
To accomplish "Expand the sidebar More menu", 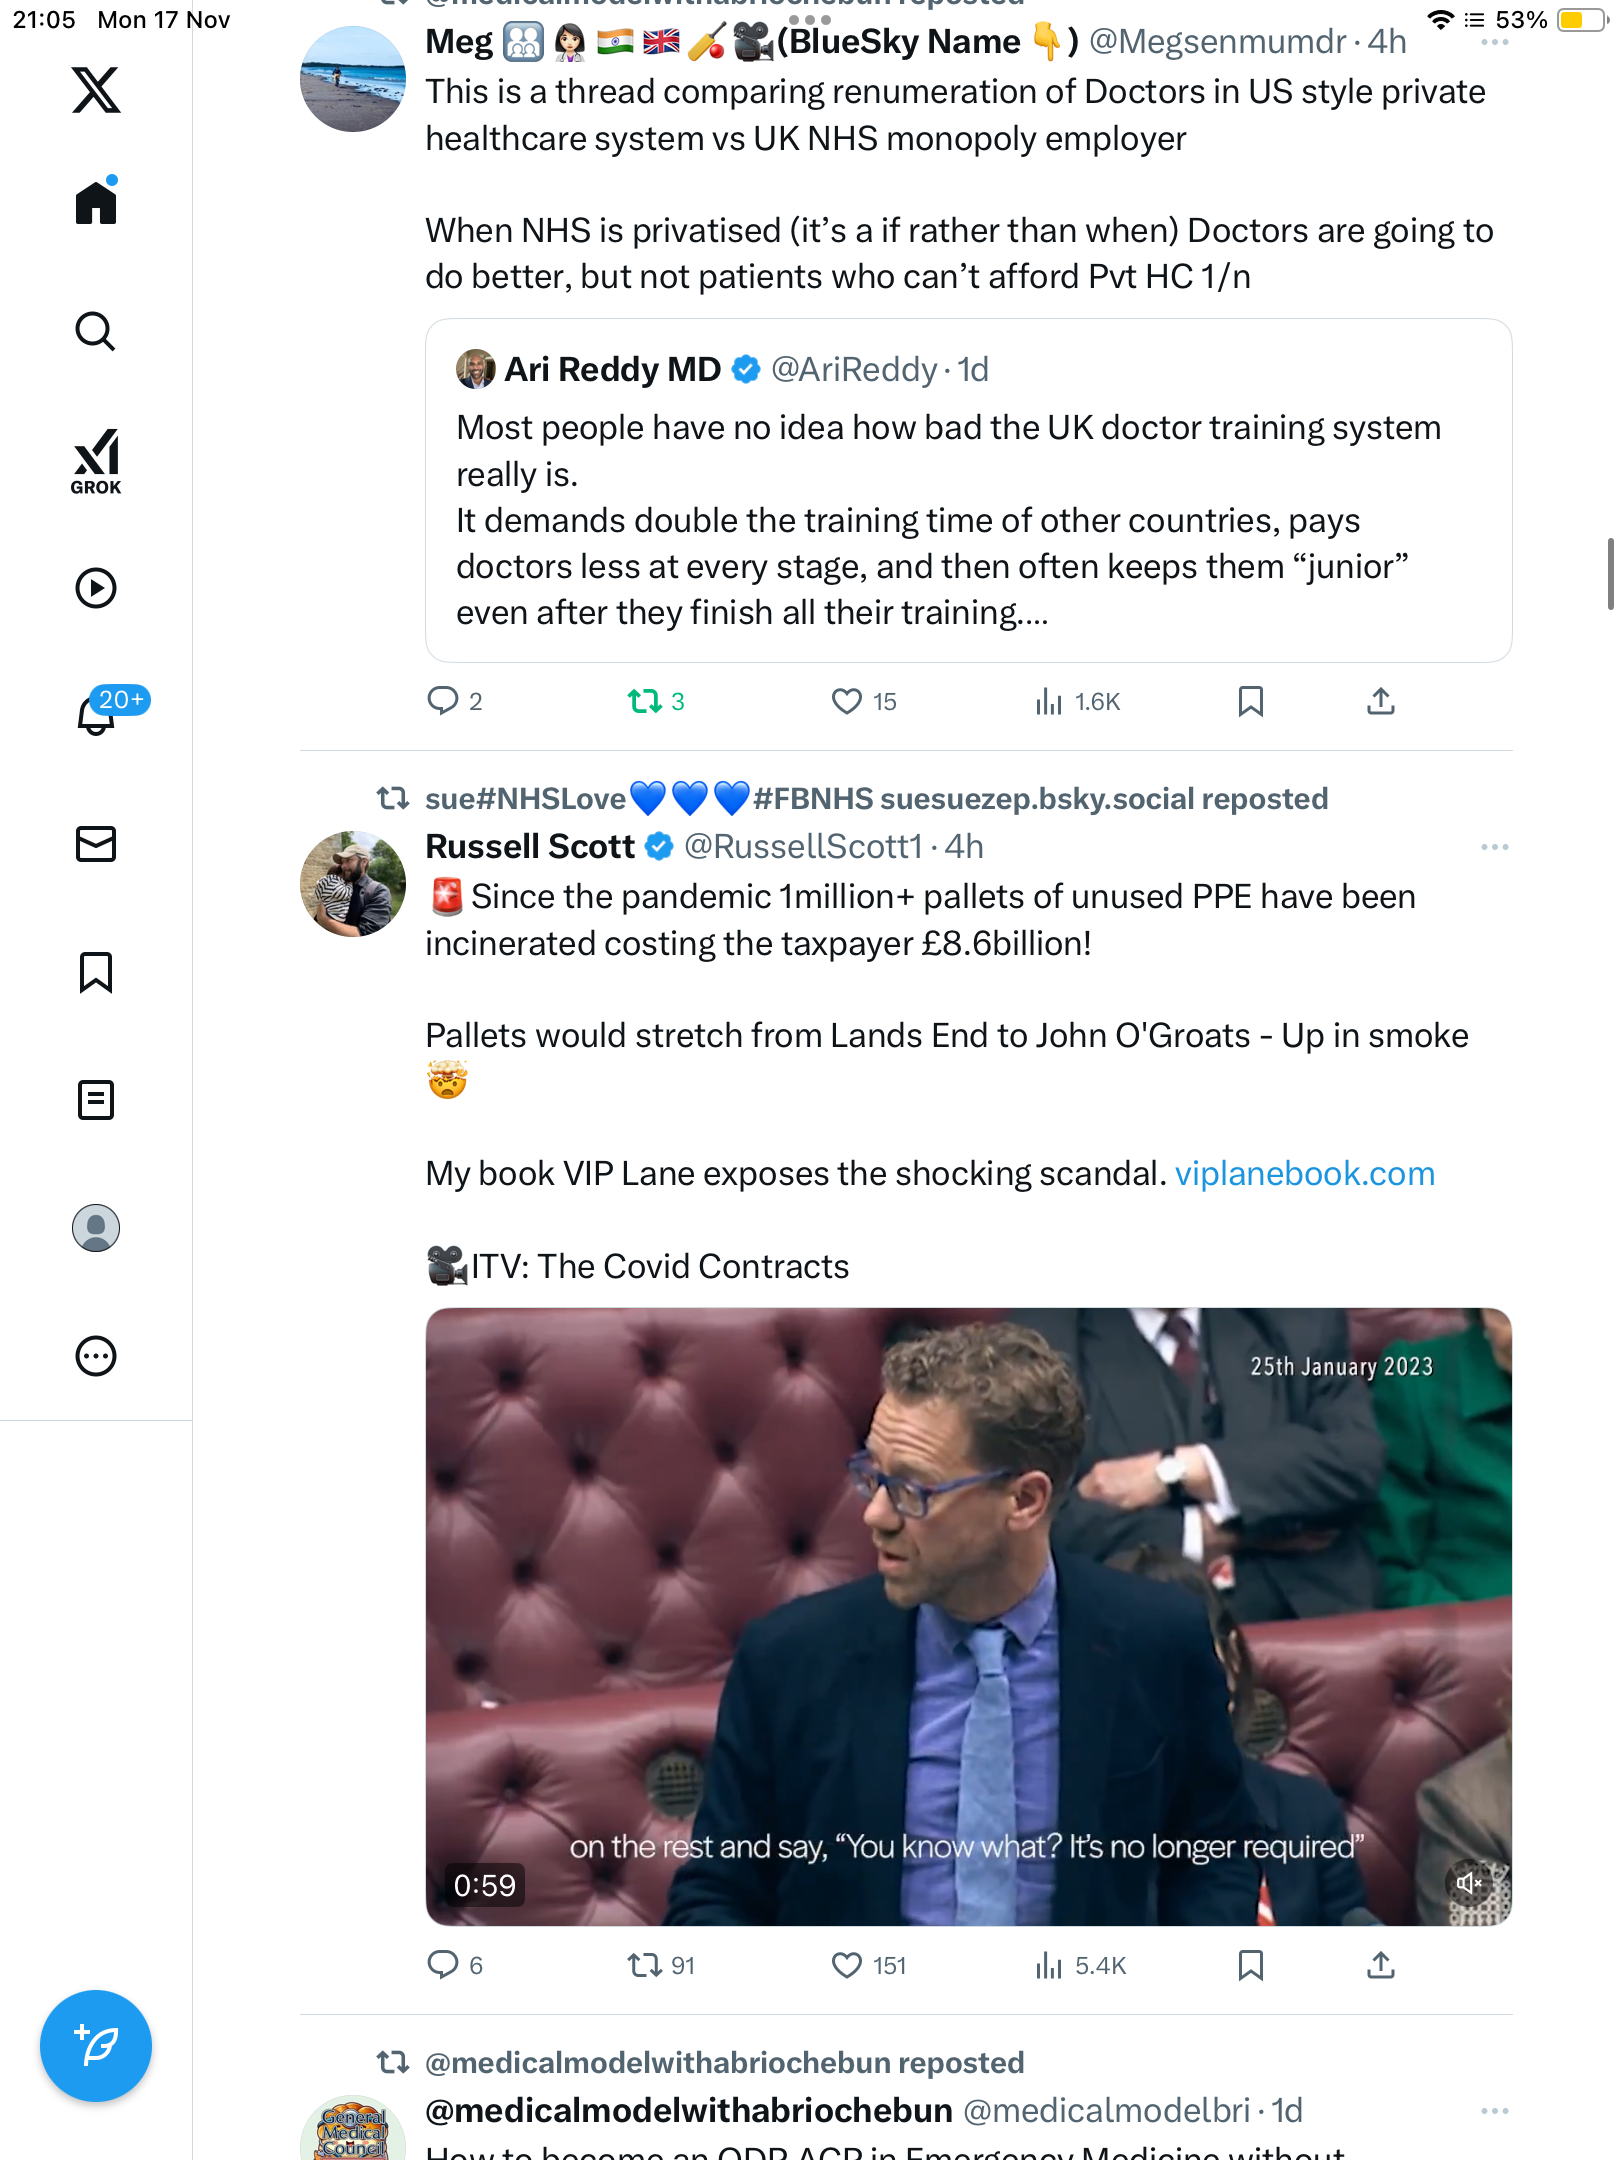I will tap(96, 1356).
